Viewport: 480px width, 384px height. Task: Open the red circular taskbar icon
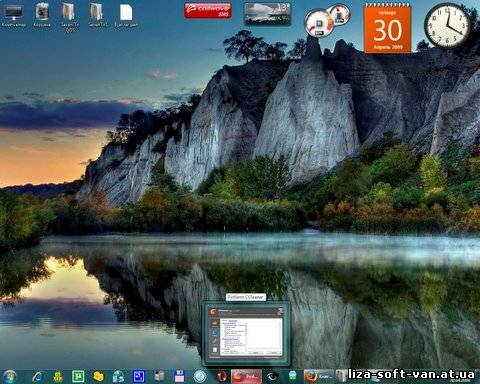[221, 377]
